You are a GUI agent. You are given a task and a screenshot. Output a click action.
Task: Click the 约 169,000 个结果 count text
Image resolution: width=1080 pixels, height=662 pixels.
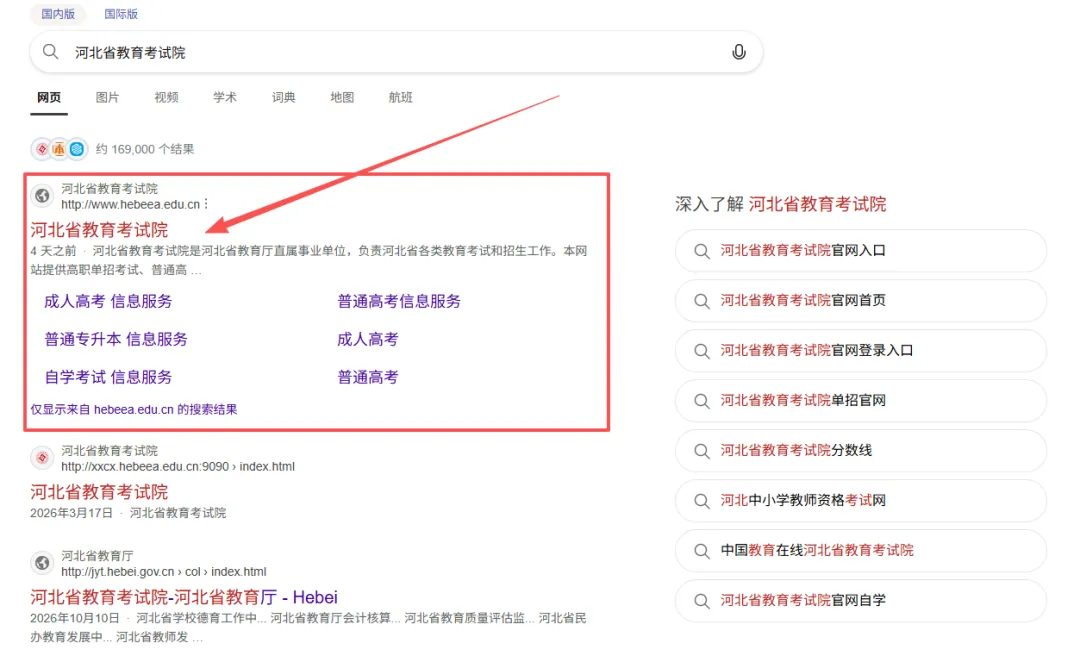(145, 149)
